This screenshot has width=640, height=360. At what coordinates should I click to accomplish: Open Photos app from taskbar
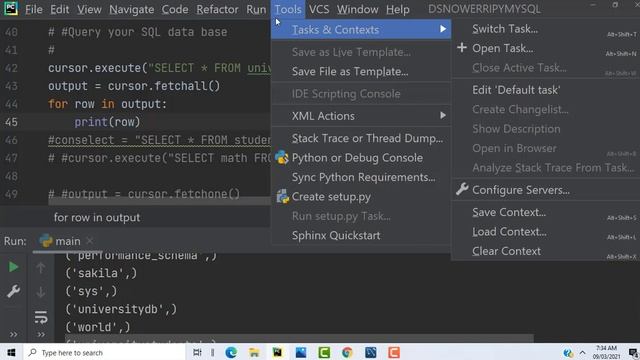[301, 352]
